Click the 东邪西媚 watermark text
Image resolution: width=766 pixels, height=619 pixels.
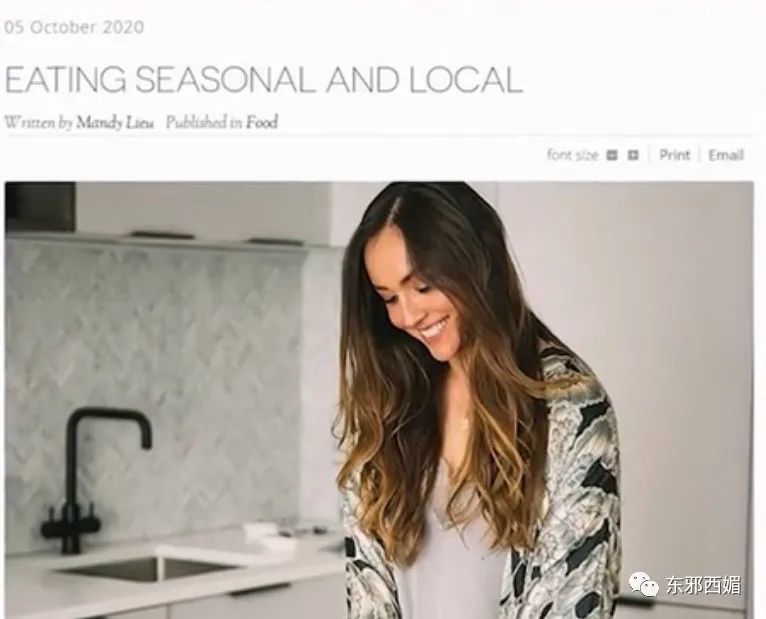[x=703, y=585]
